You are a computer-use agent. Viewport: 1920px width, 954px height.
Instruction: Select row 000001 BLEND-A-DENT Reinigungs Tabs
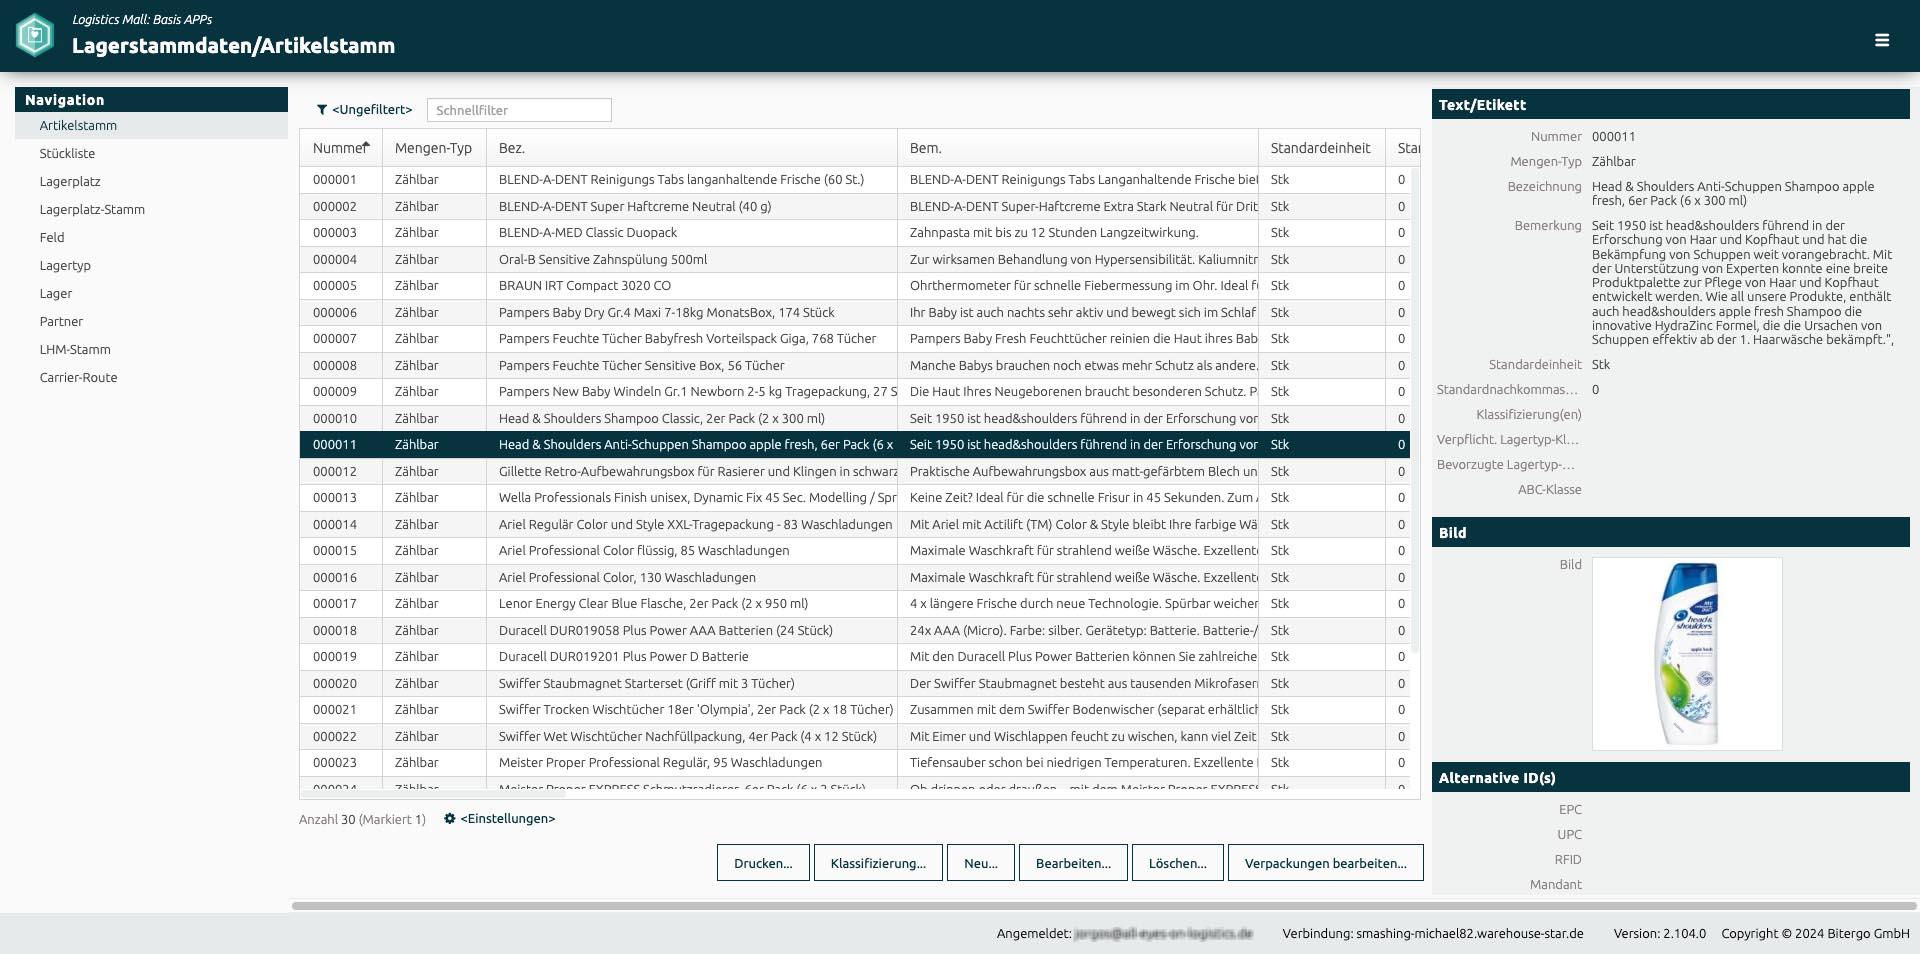(x=855, y=180)
